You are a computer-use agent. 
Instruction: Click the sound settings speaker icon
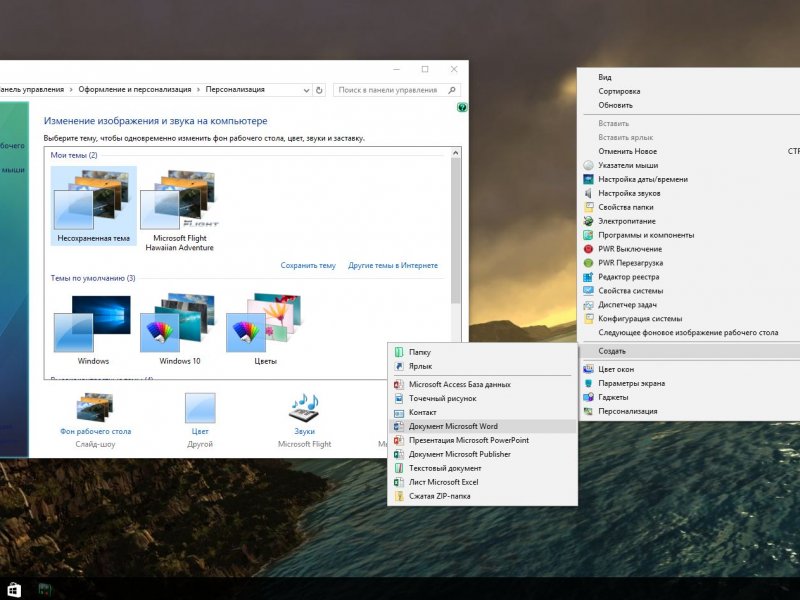[x=588, y=193]
